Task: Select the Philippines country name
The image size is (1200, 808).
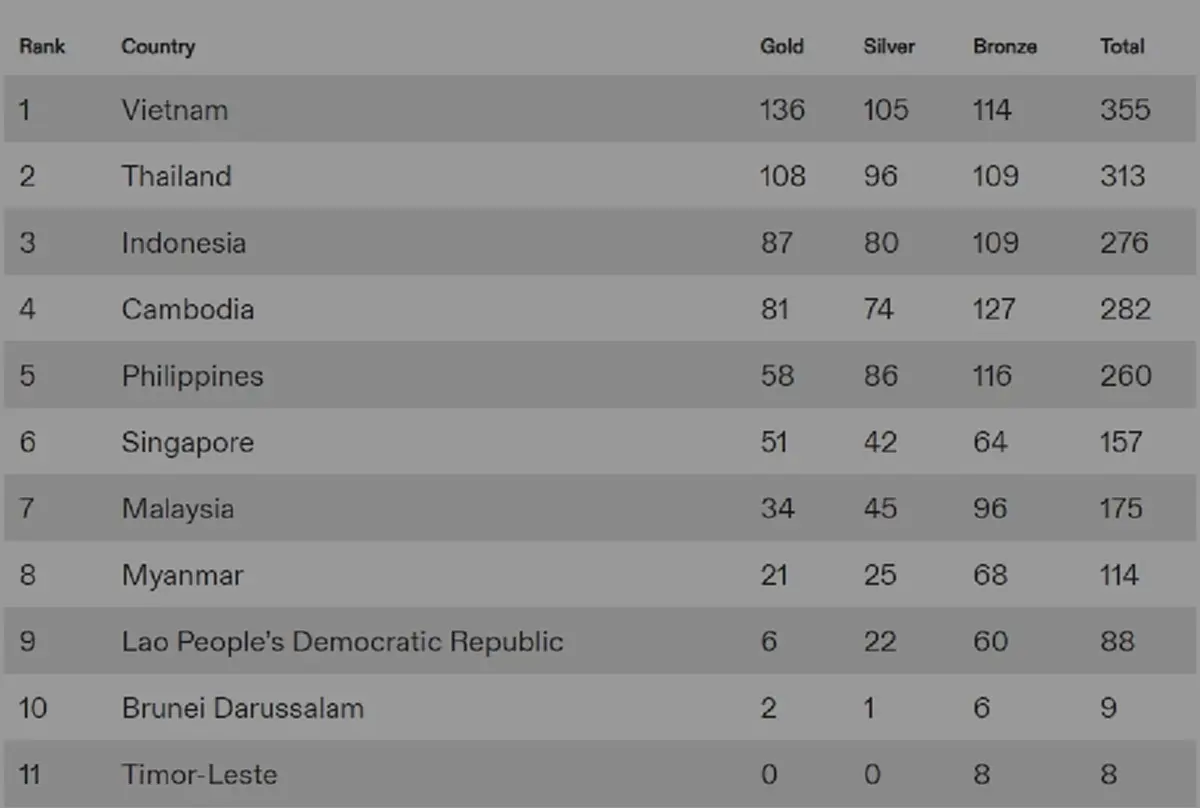Action: pos(193,376)
